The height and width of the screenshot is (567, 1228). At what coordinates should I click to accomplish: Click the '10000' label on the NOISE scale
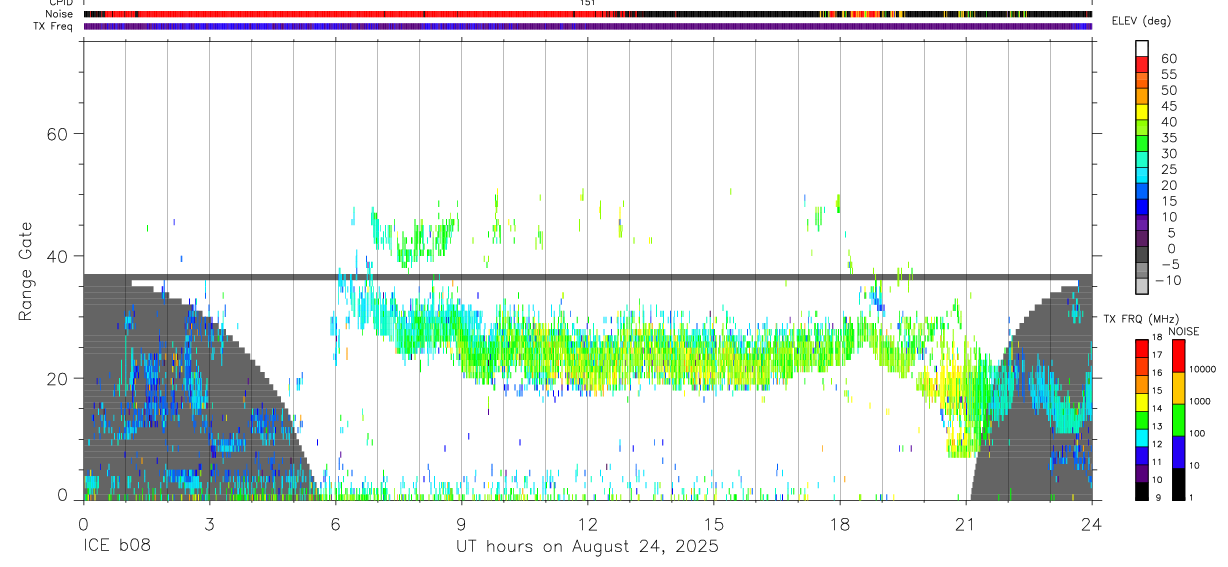(x=1202, y=369)
